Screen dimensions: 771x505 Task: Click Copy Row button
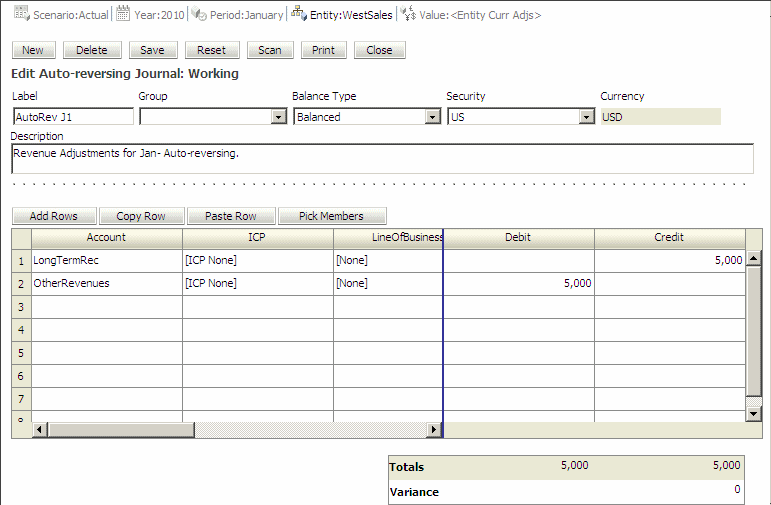point(142,216)
